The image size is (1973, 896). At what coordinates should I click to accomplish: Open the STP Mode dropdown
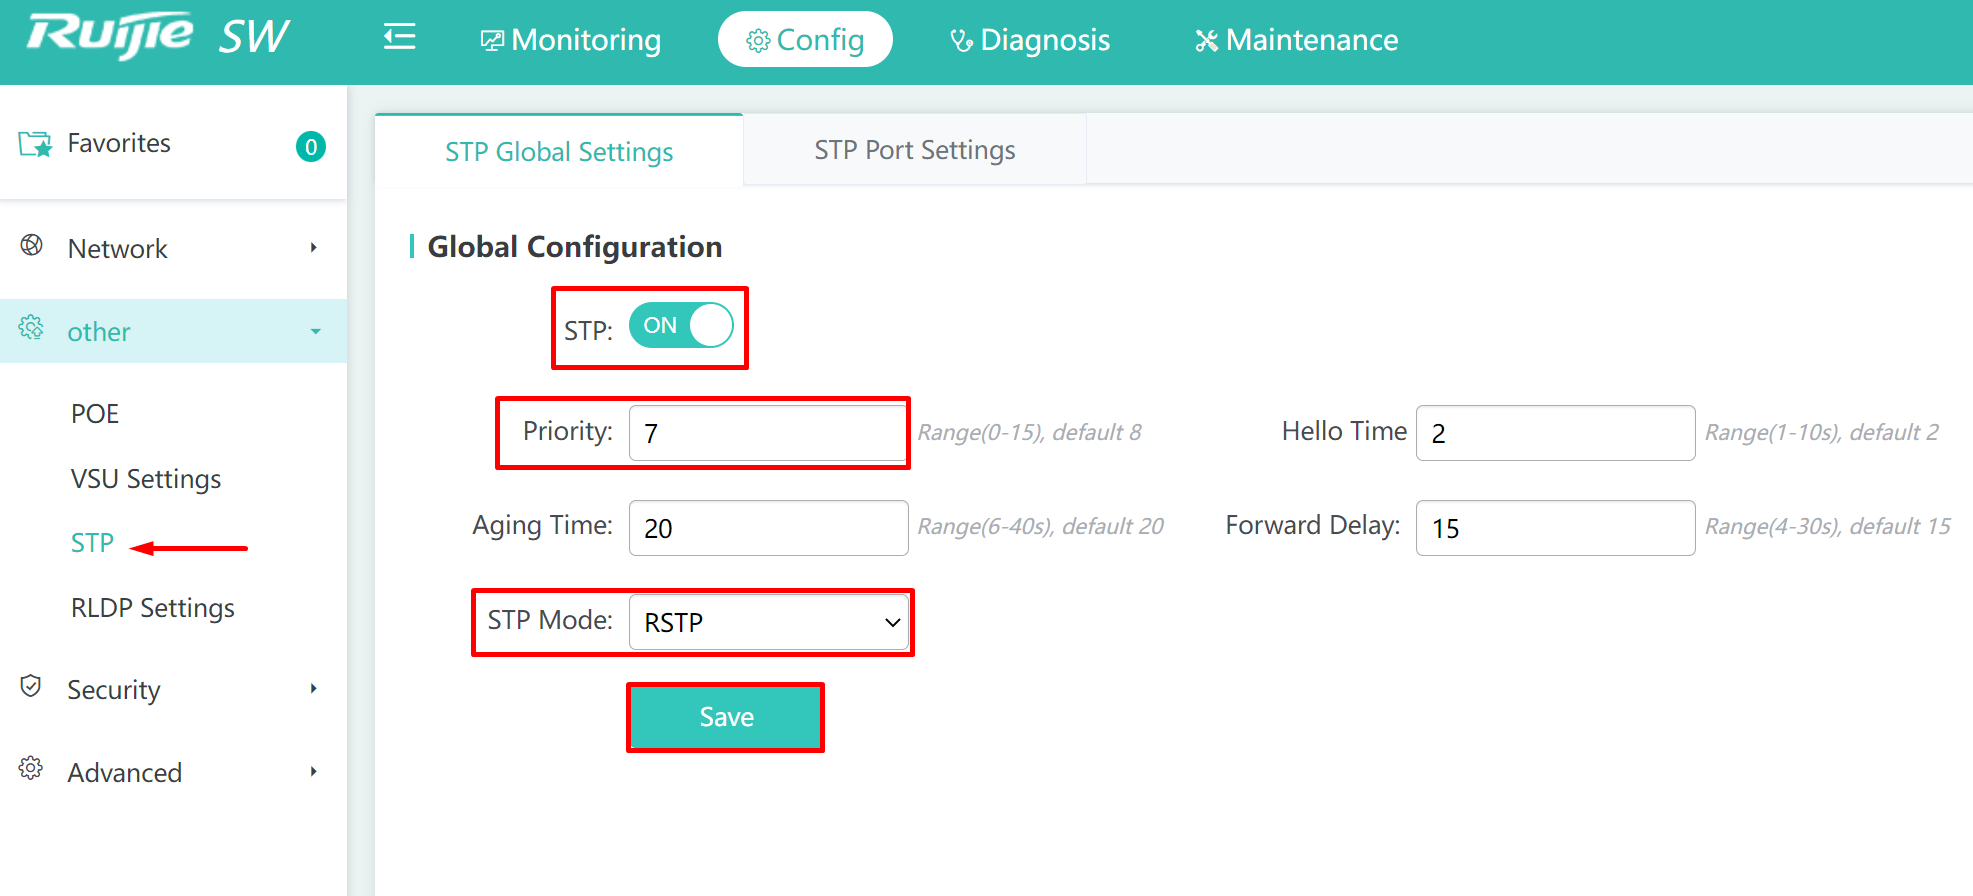pyautogui.click(x=768, y=622)
